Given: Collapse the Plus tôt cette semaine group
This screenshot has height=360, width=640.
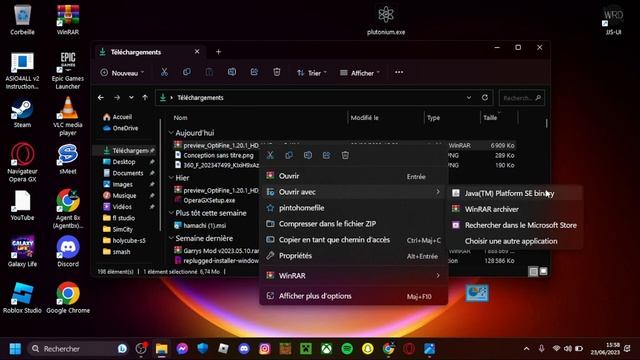Looking at the screenshot, I should click(x=171, y=213).
